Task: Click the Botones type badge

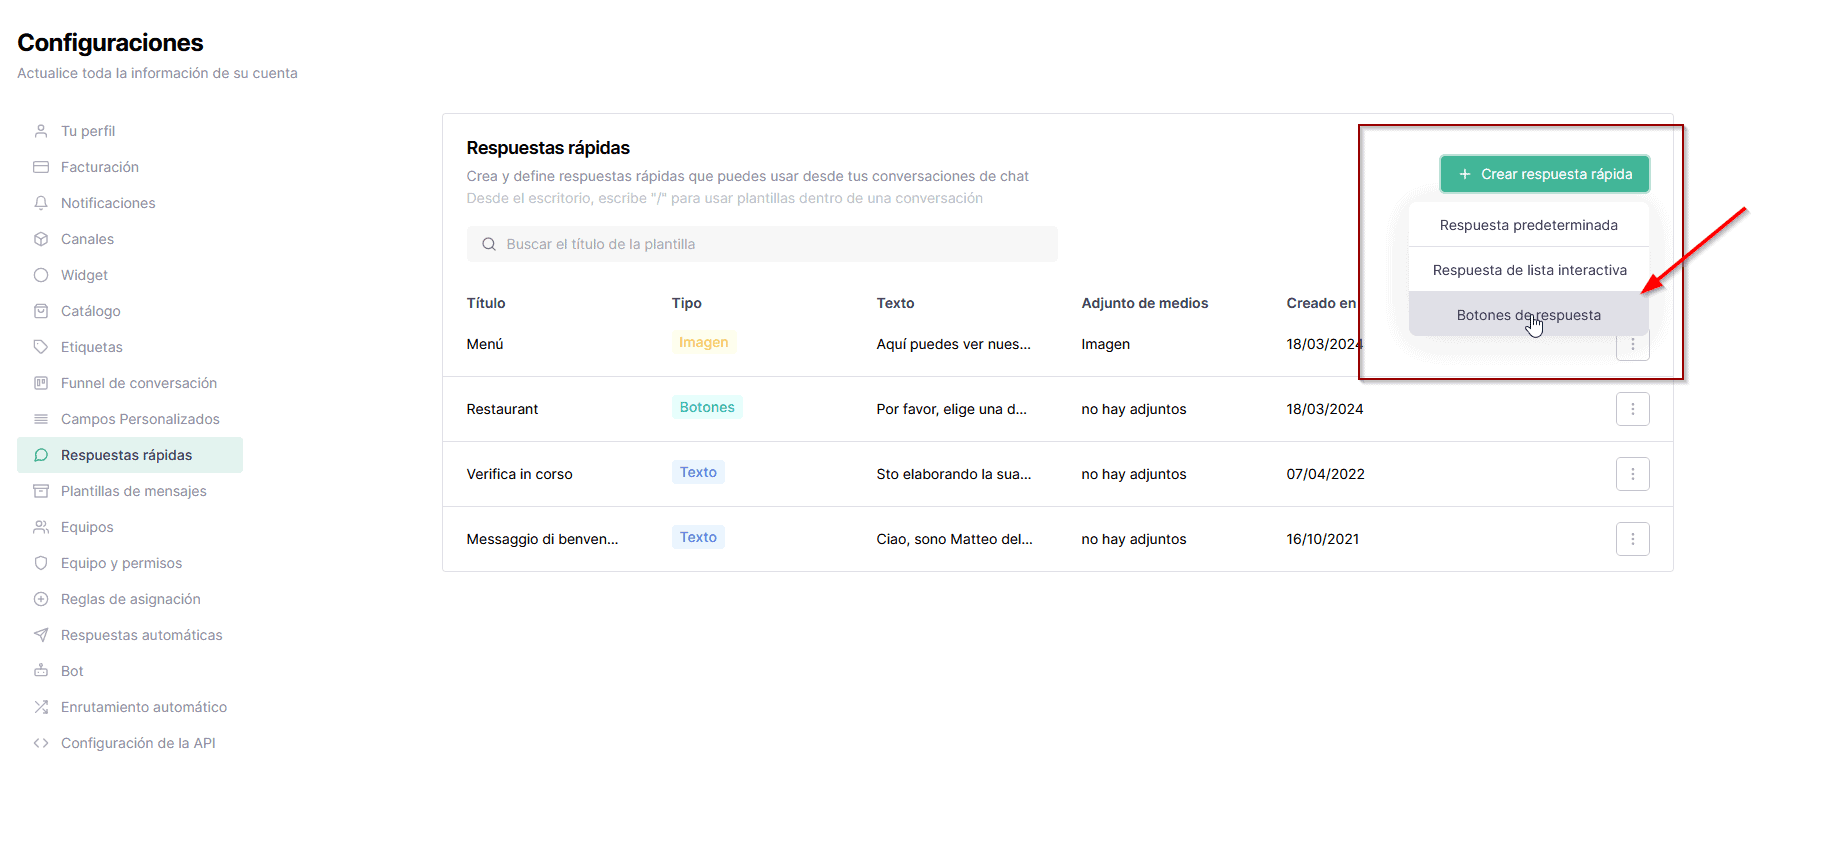Action: (707, 407)
